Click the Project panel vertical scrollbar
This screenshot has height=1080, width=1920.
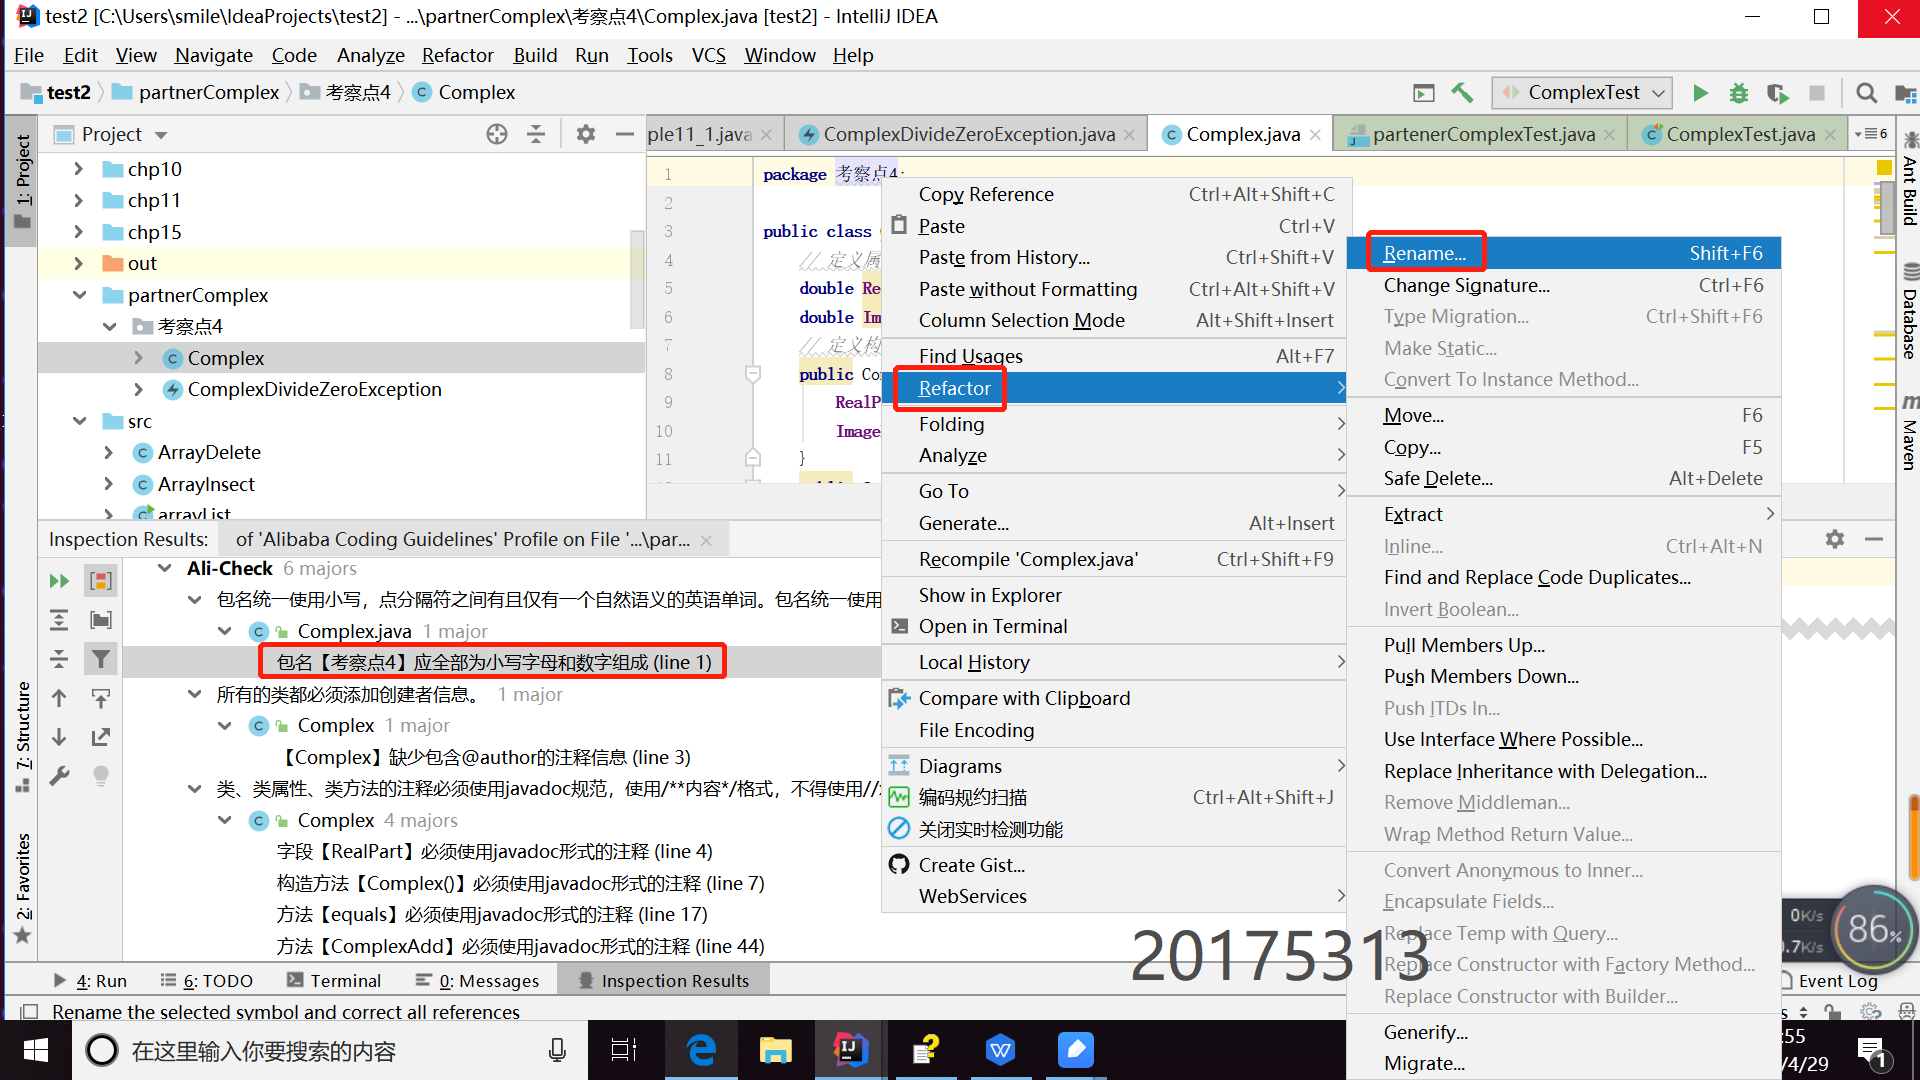click(636, 279)
